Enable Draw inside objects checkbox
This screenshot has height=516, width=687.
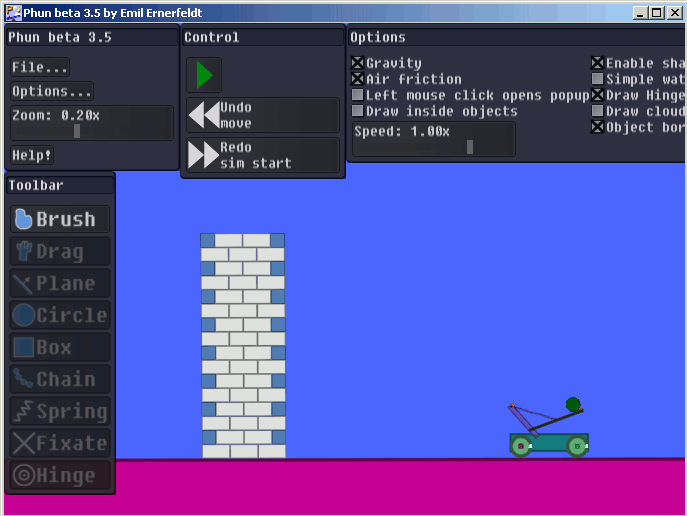358,111
